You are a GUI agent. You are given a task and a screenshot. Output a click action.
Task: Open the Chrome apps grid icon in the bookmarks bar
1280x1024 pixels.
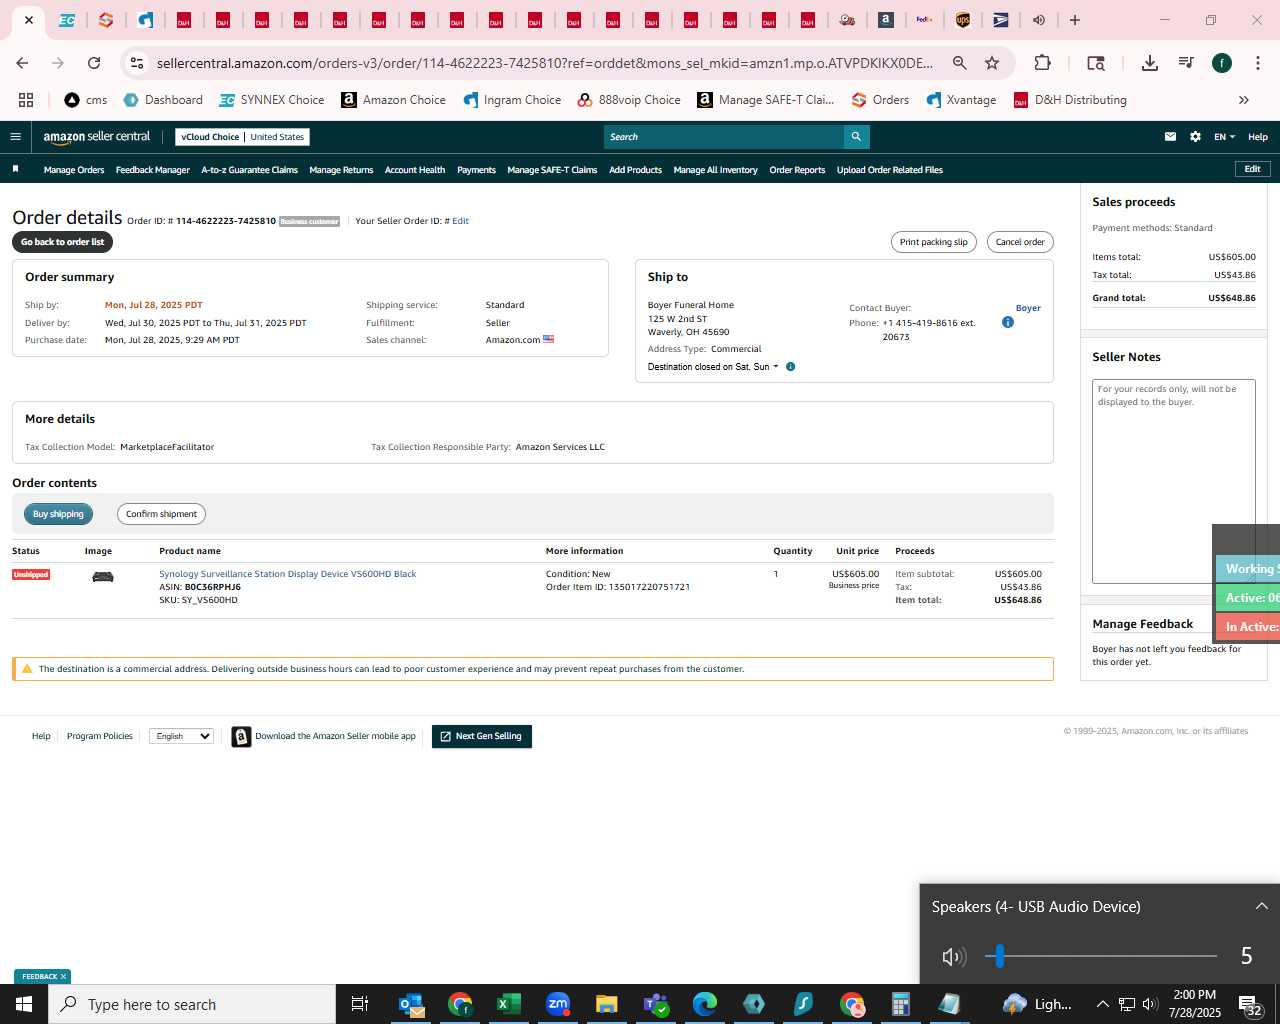coord(26,100)
